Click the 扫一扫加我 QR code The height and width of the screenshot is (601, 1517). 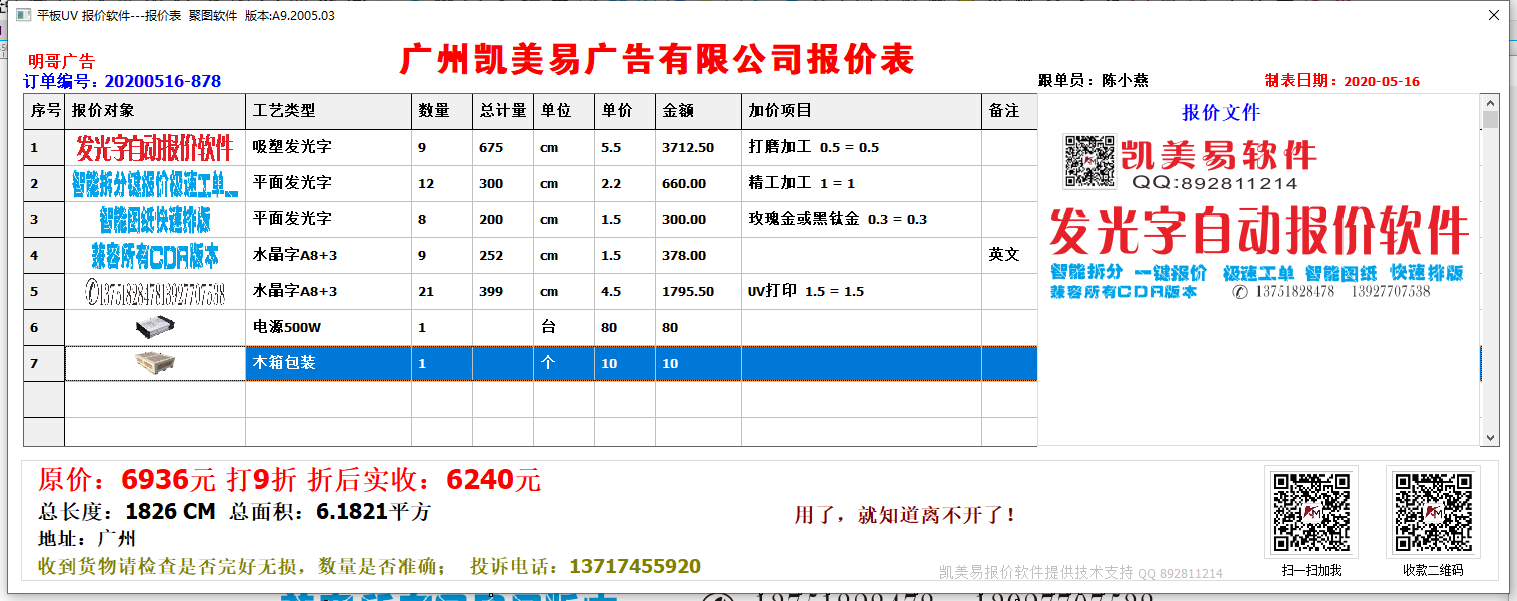pyautogui.click(x=1311, y=513)
